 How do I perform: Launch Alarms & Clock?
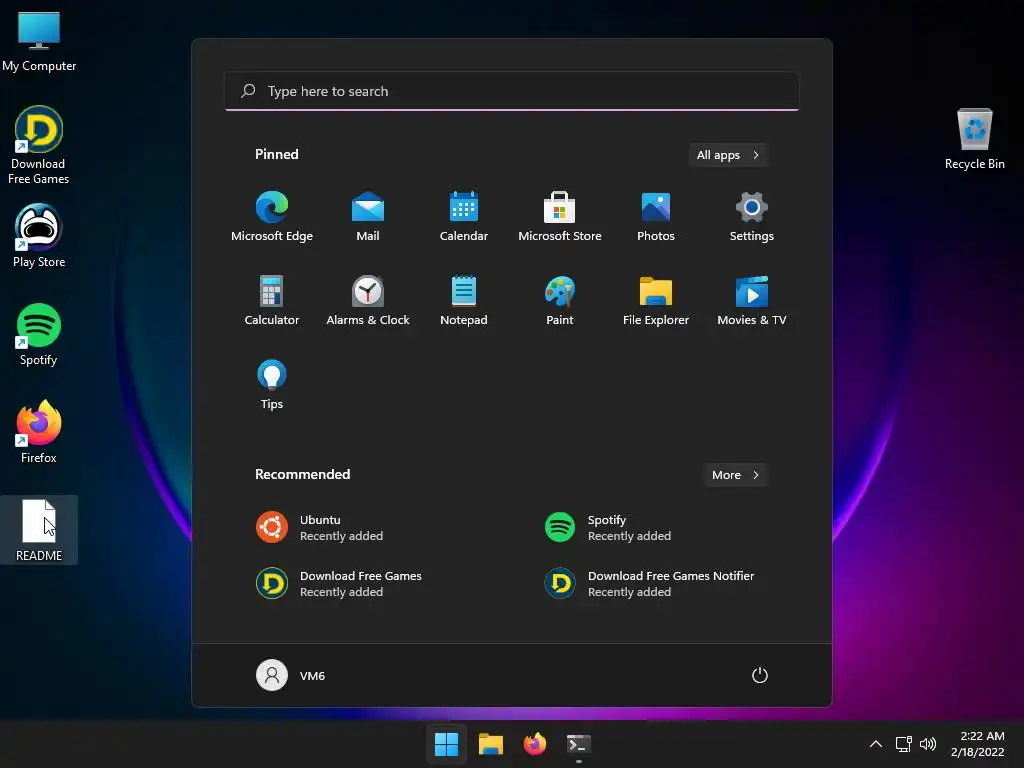(x=368, y=300)
